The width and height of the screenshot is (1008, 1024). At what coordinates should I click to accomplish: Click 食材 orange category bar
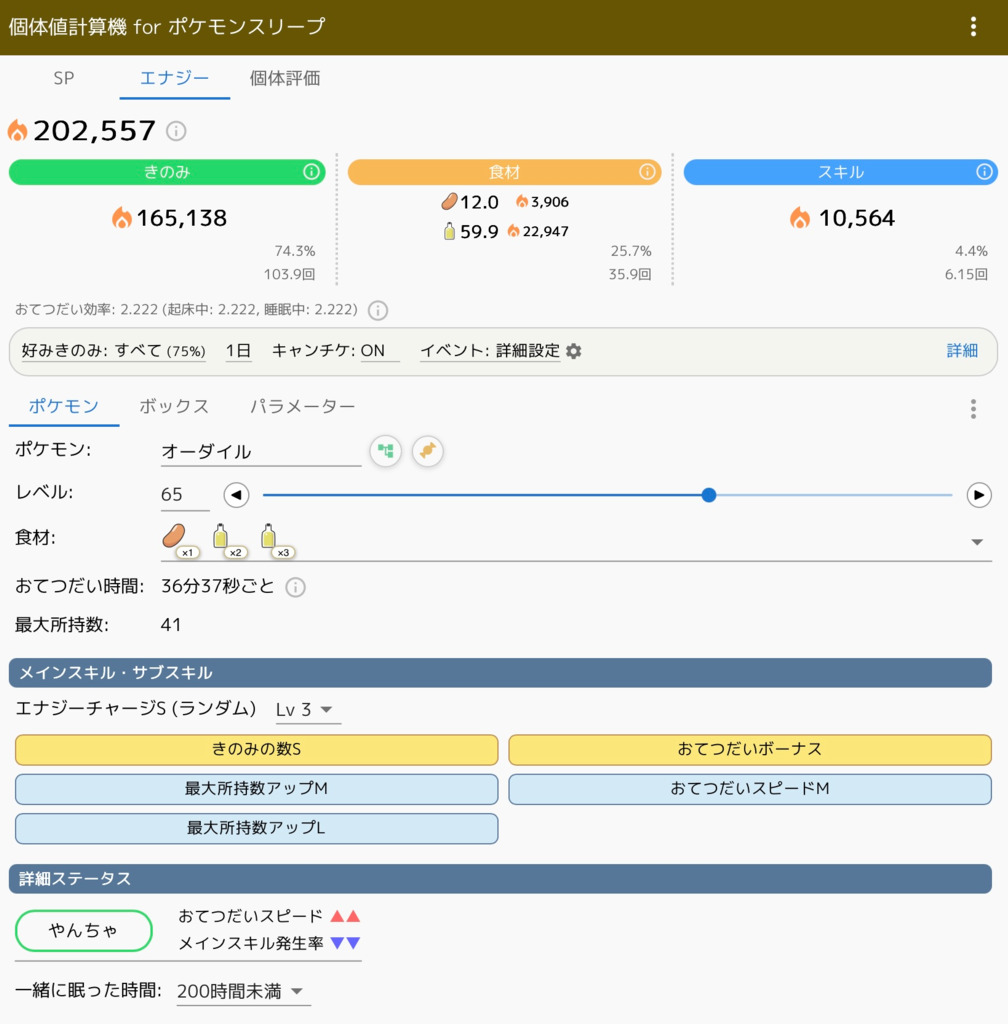[504, 172]
